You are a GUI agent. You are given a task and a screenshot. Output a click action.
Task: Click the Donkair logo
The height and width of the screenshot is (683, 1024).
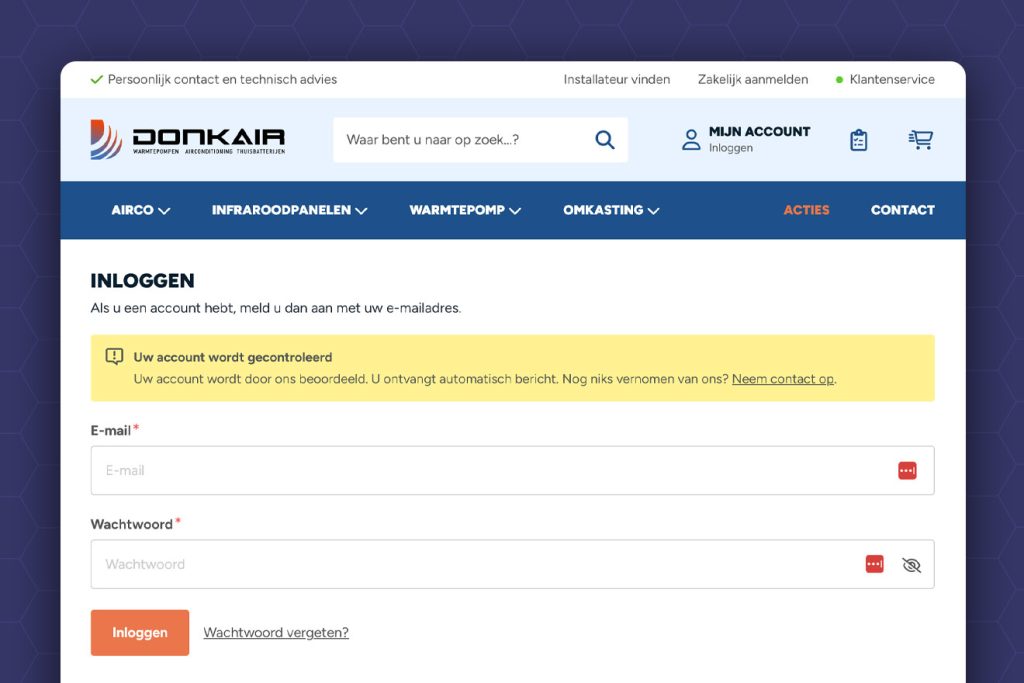click(188, 139)
